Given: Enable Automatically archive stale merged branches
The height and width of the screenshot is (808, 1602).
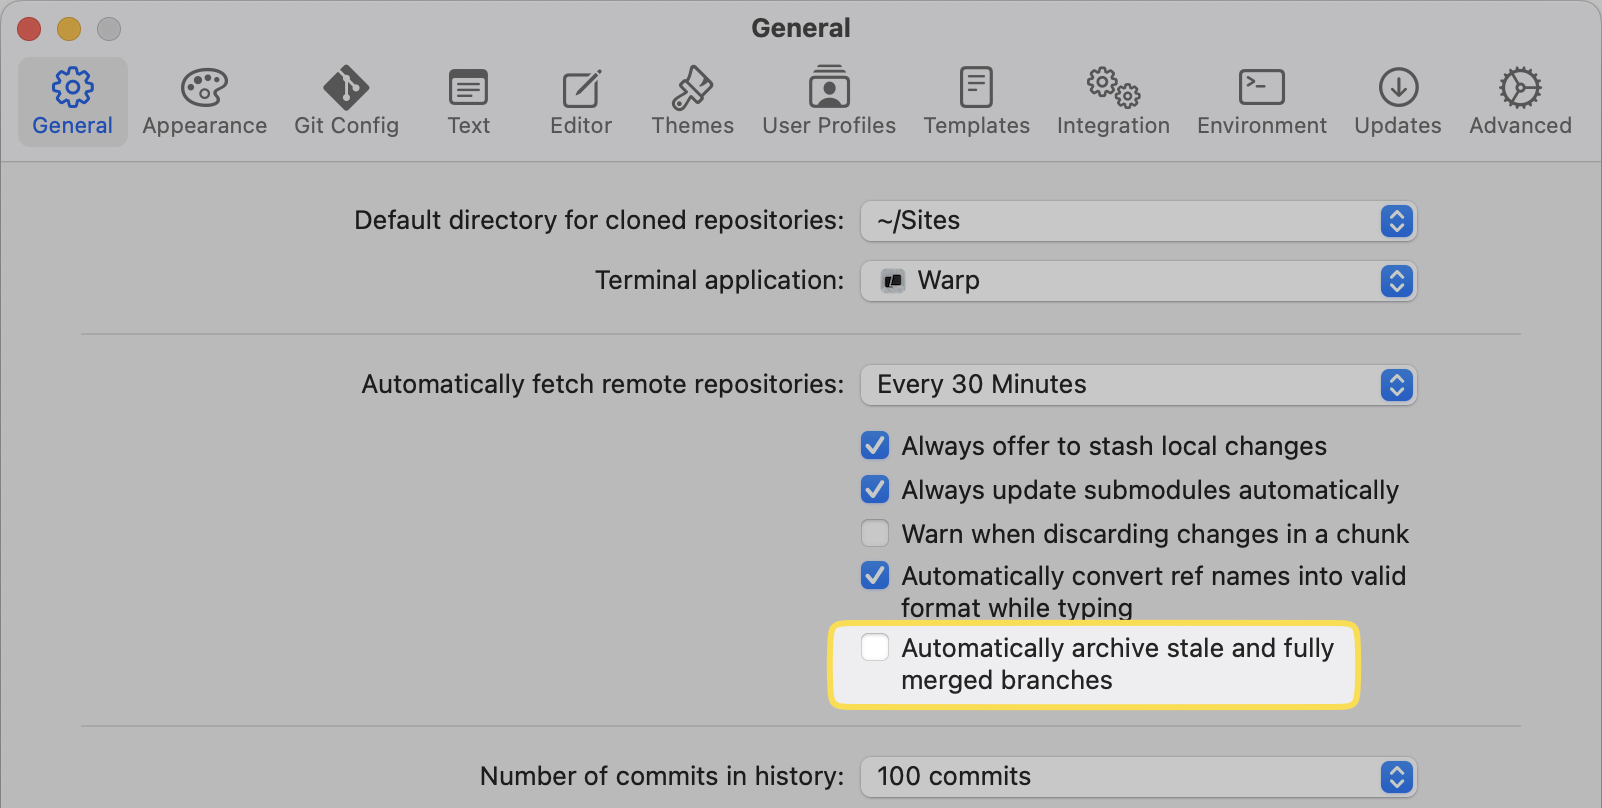Looking at the screenshot, I should tap(875, 647).
